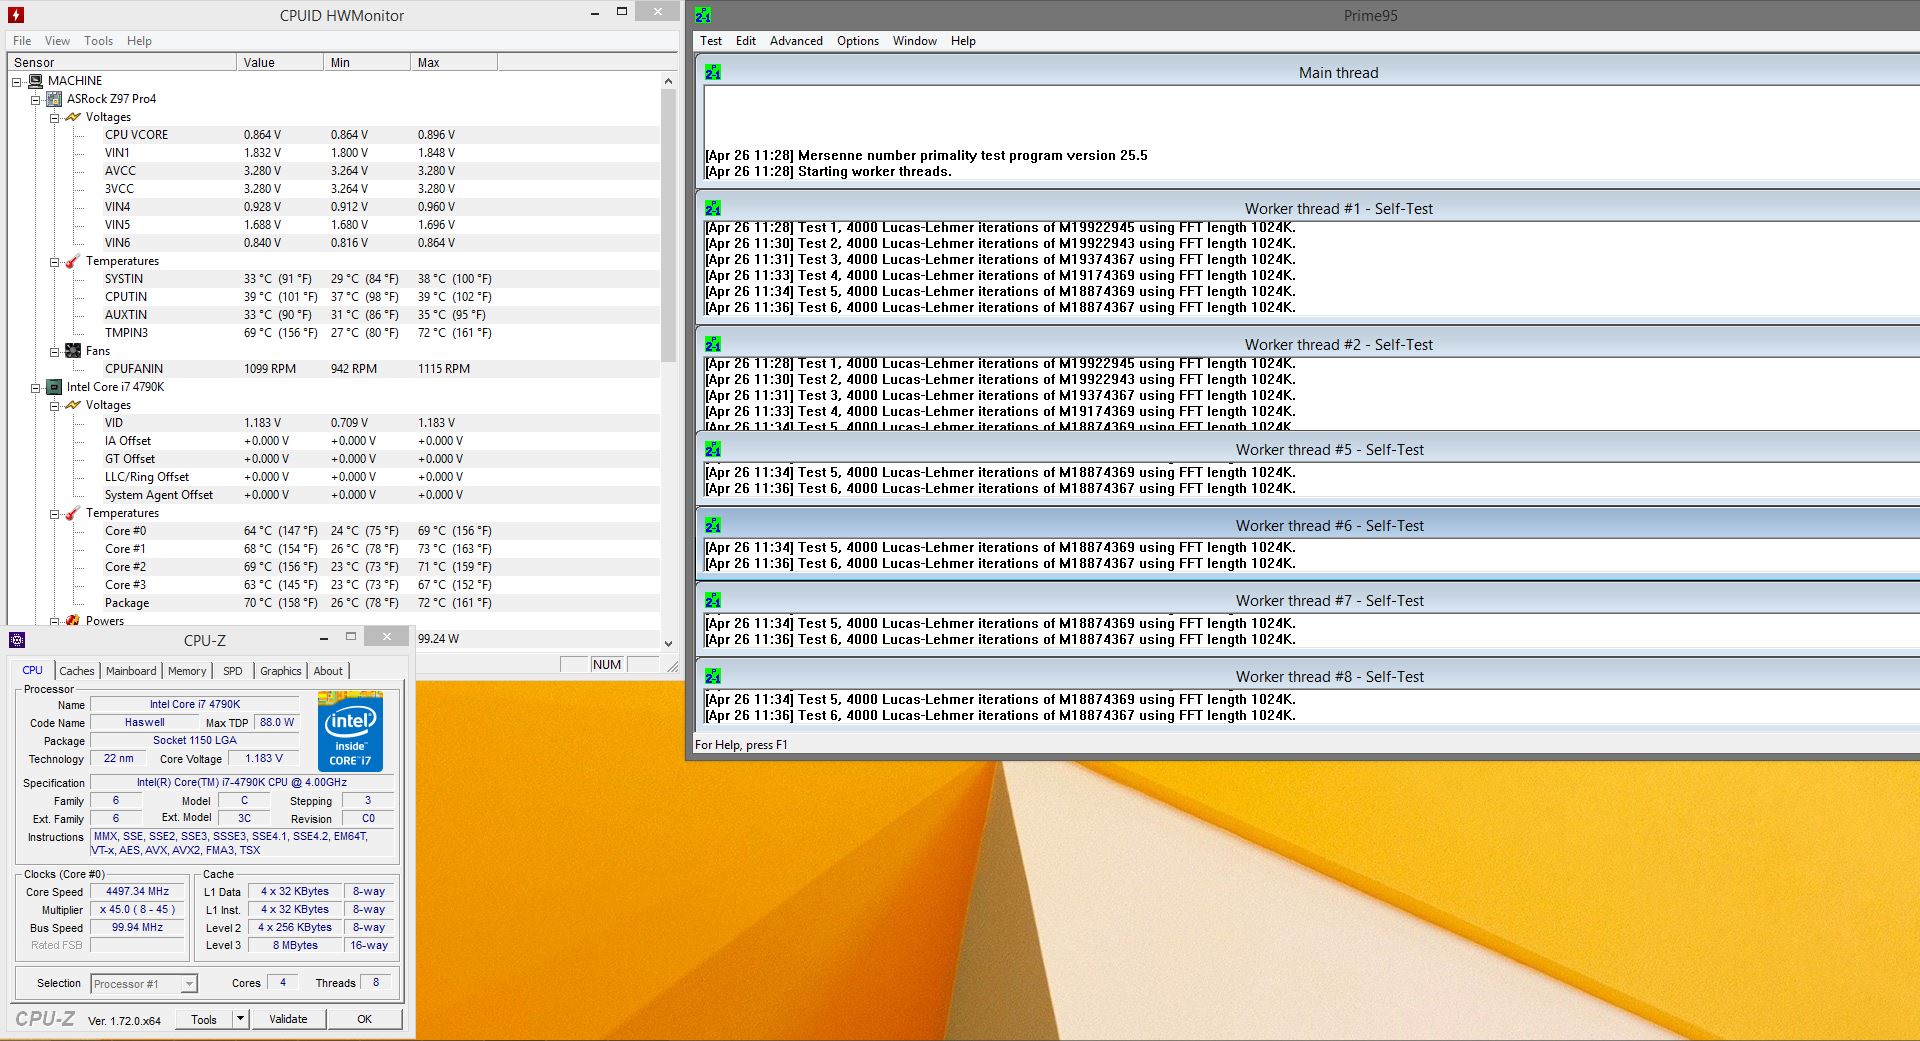
Task: Collapse the Fans node
Action: (x=54, y=352)
